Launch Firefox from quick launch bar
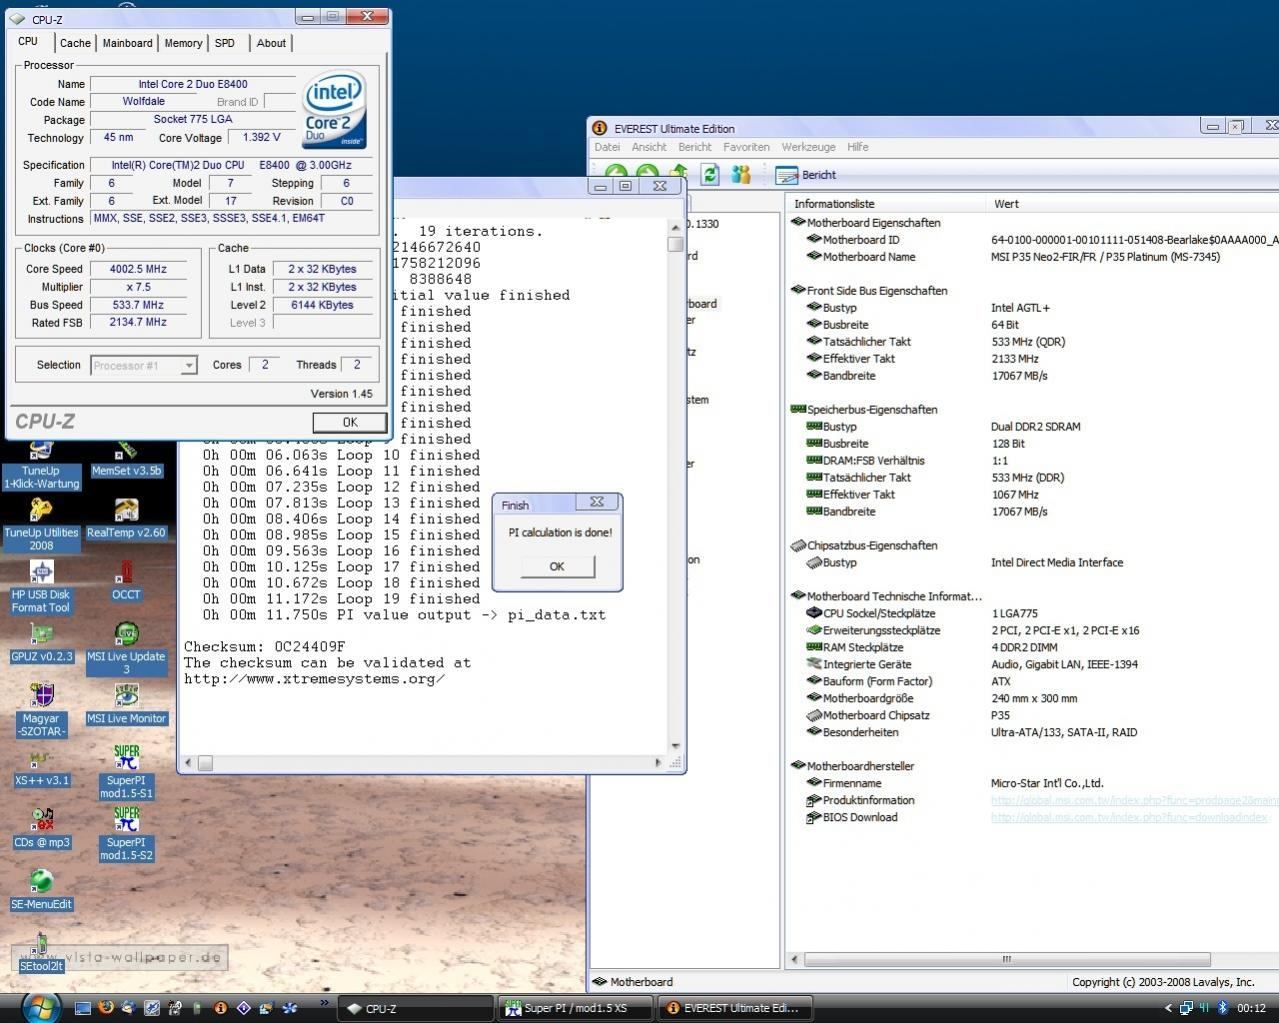This screenshot has height=1023, width=1279. point(105,1008)
